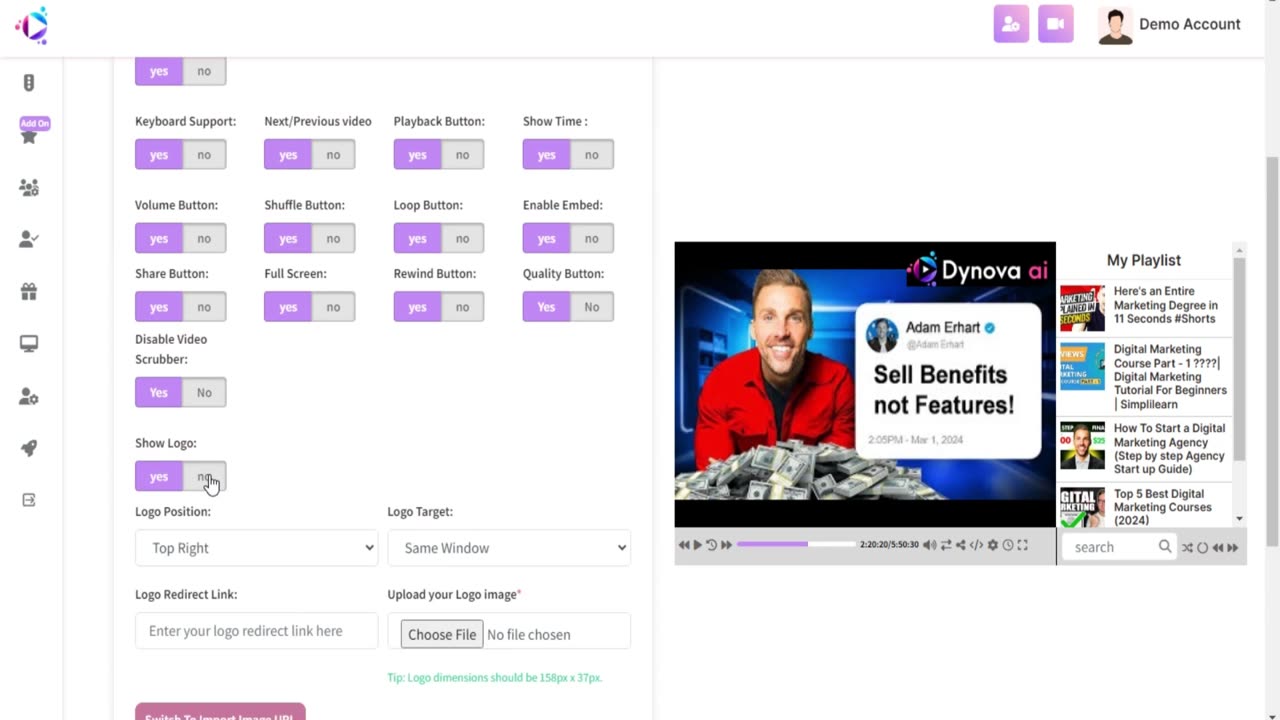The image size is (1280, 720).
Task: Open the user-check sidebar icon
Action: click(29, 239)
